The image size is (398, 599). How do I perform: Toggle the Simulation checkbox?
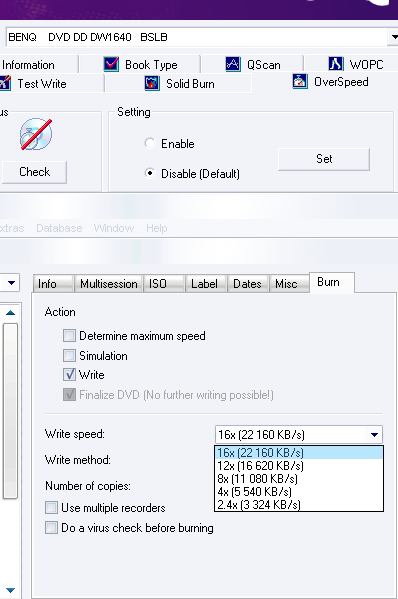point(69,356)
